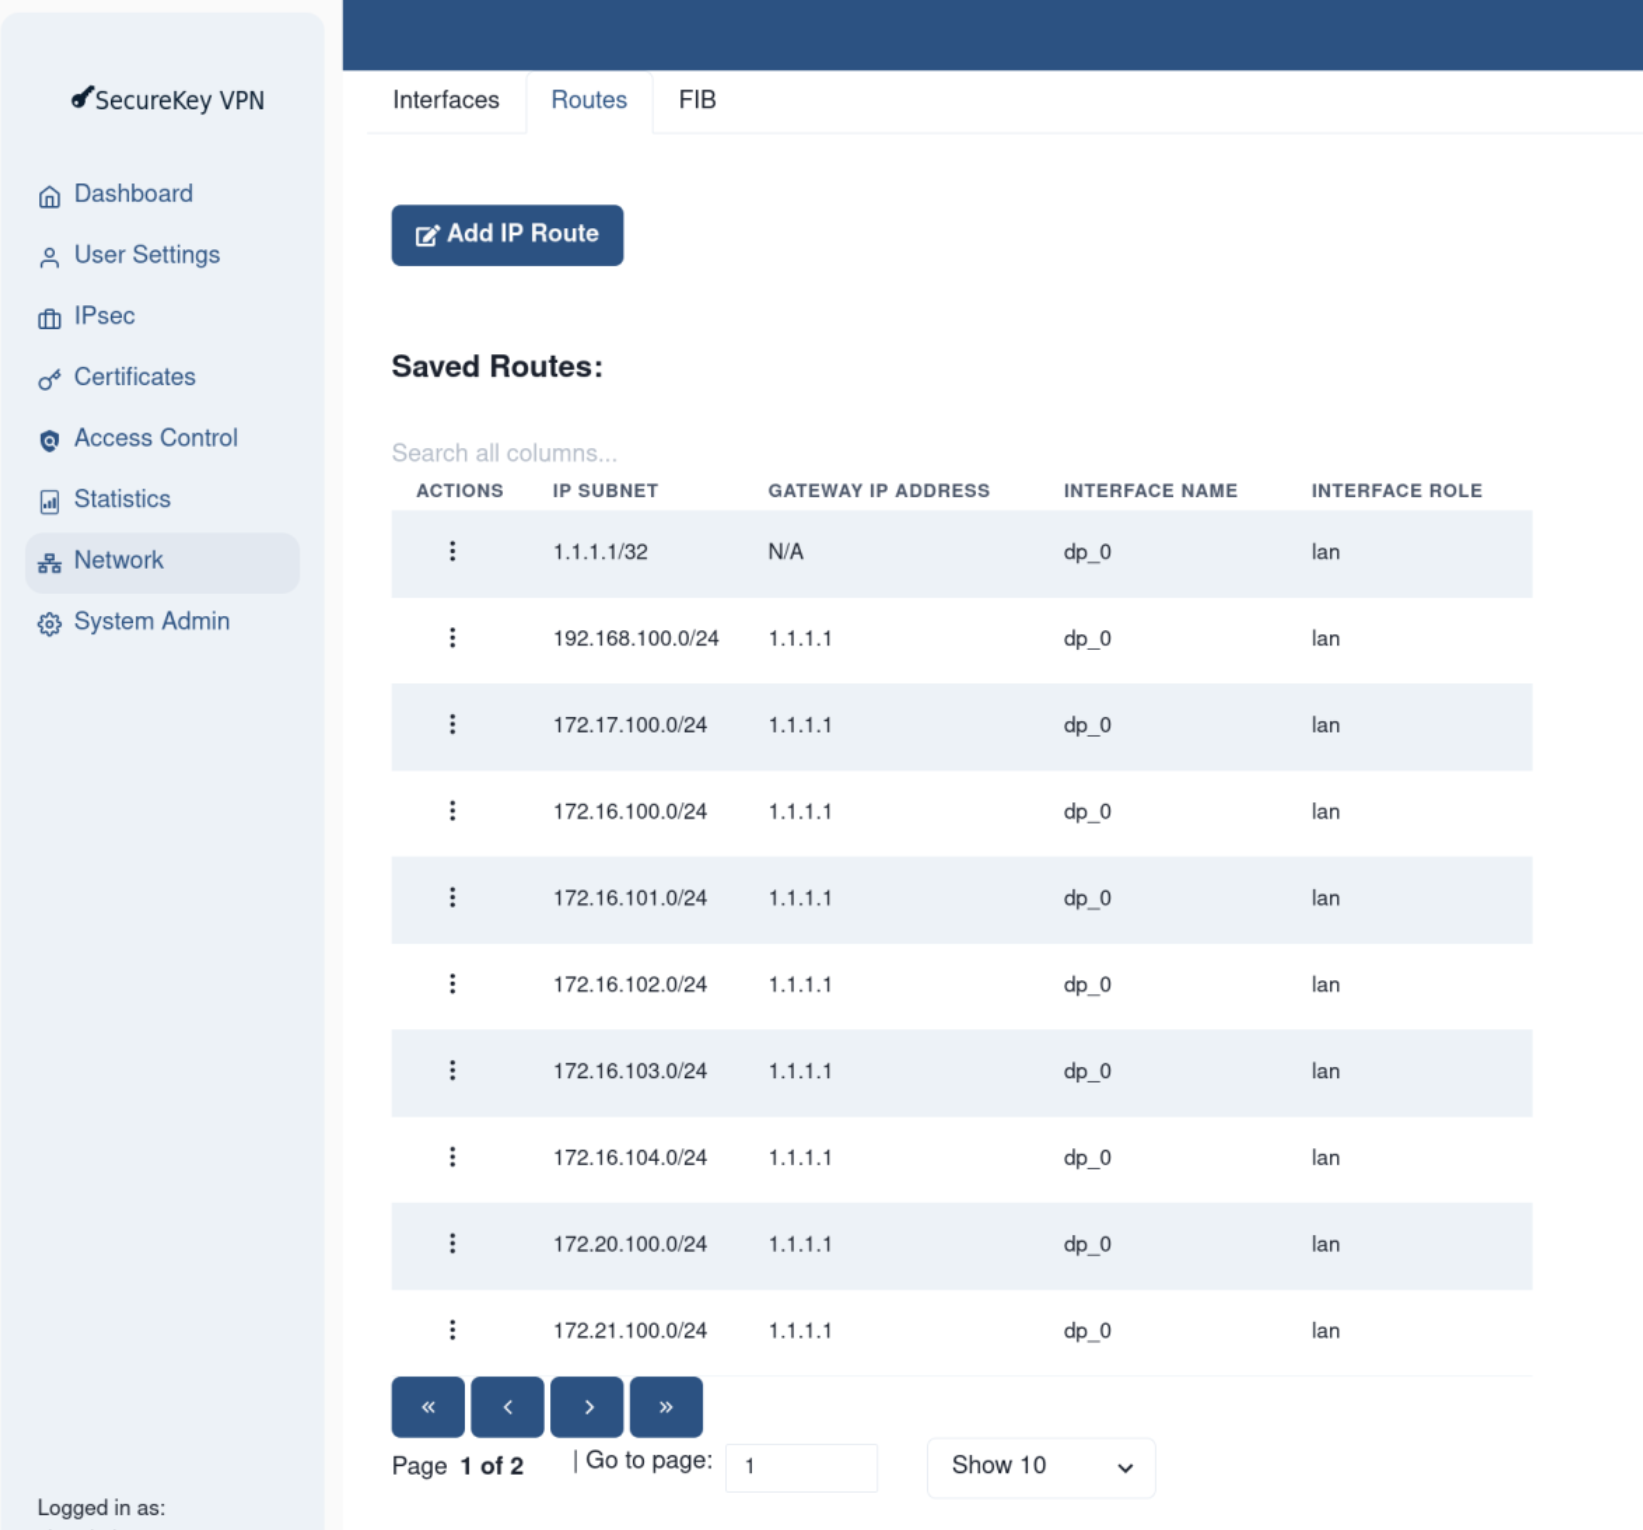Open the IPsec section in sidebar
Image resolution: width=1643 pixels, height=1530 pixels.
point(104,316)
